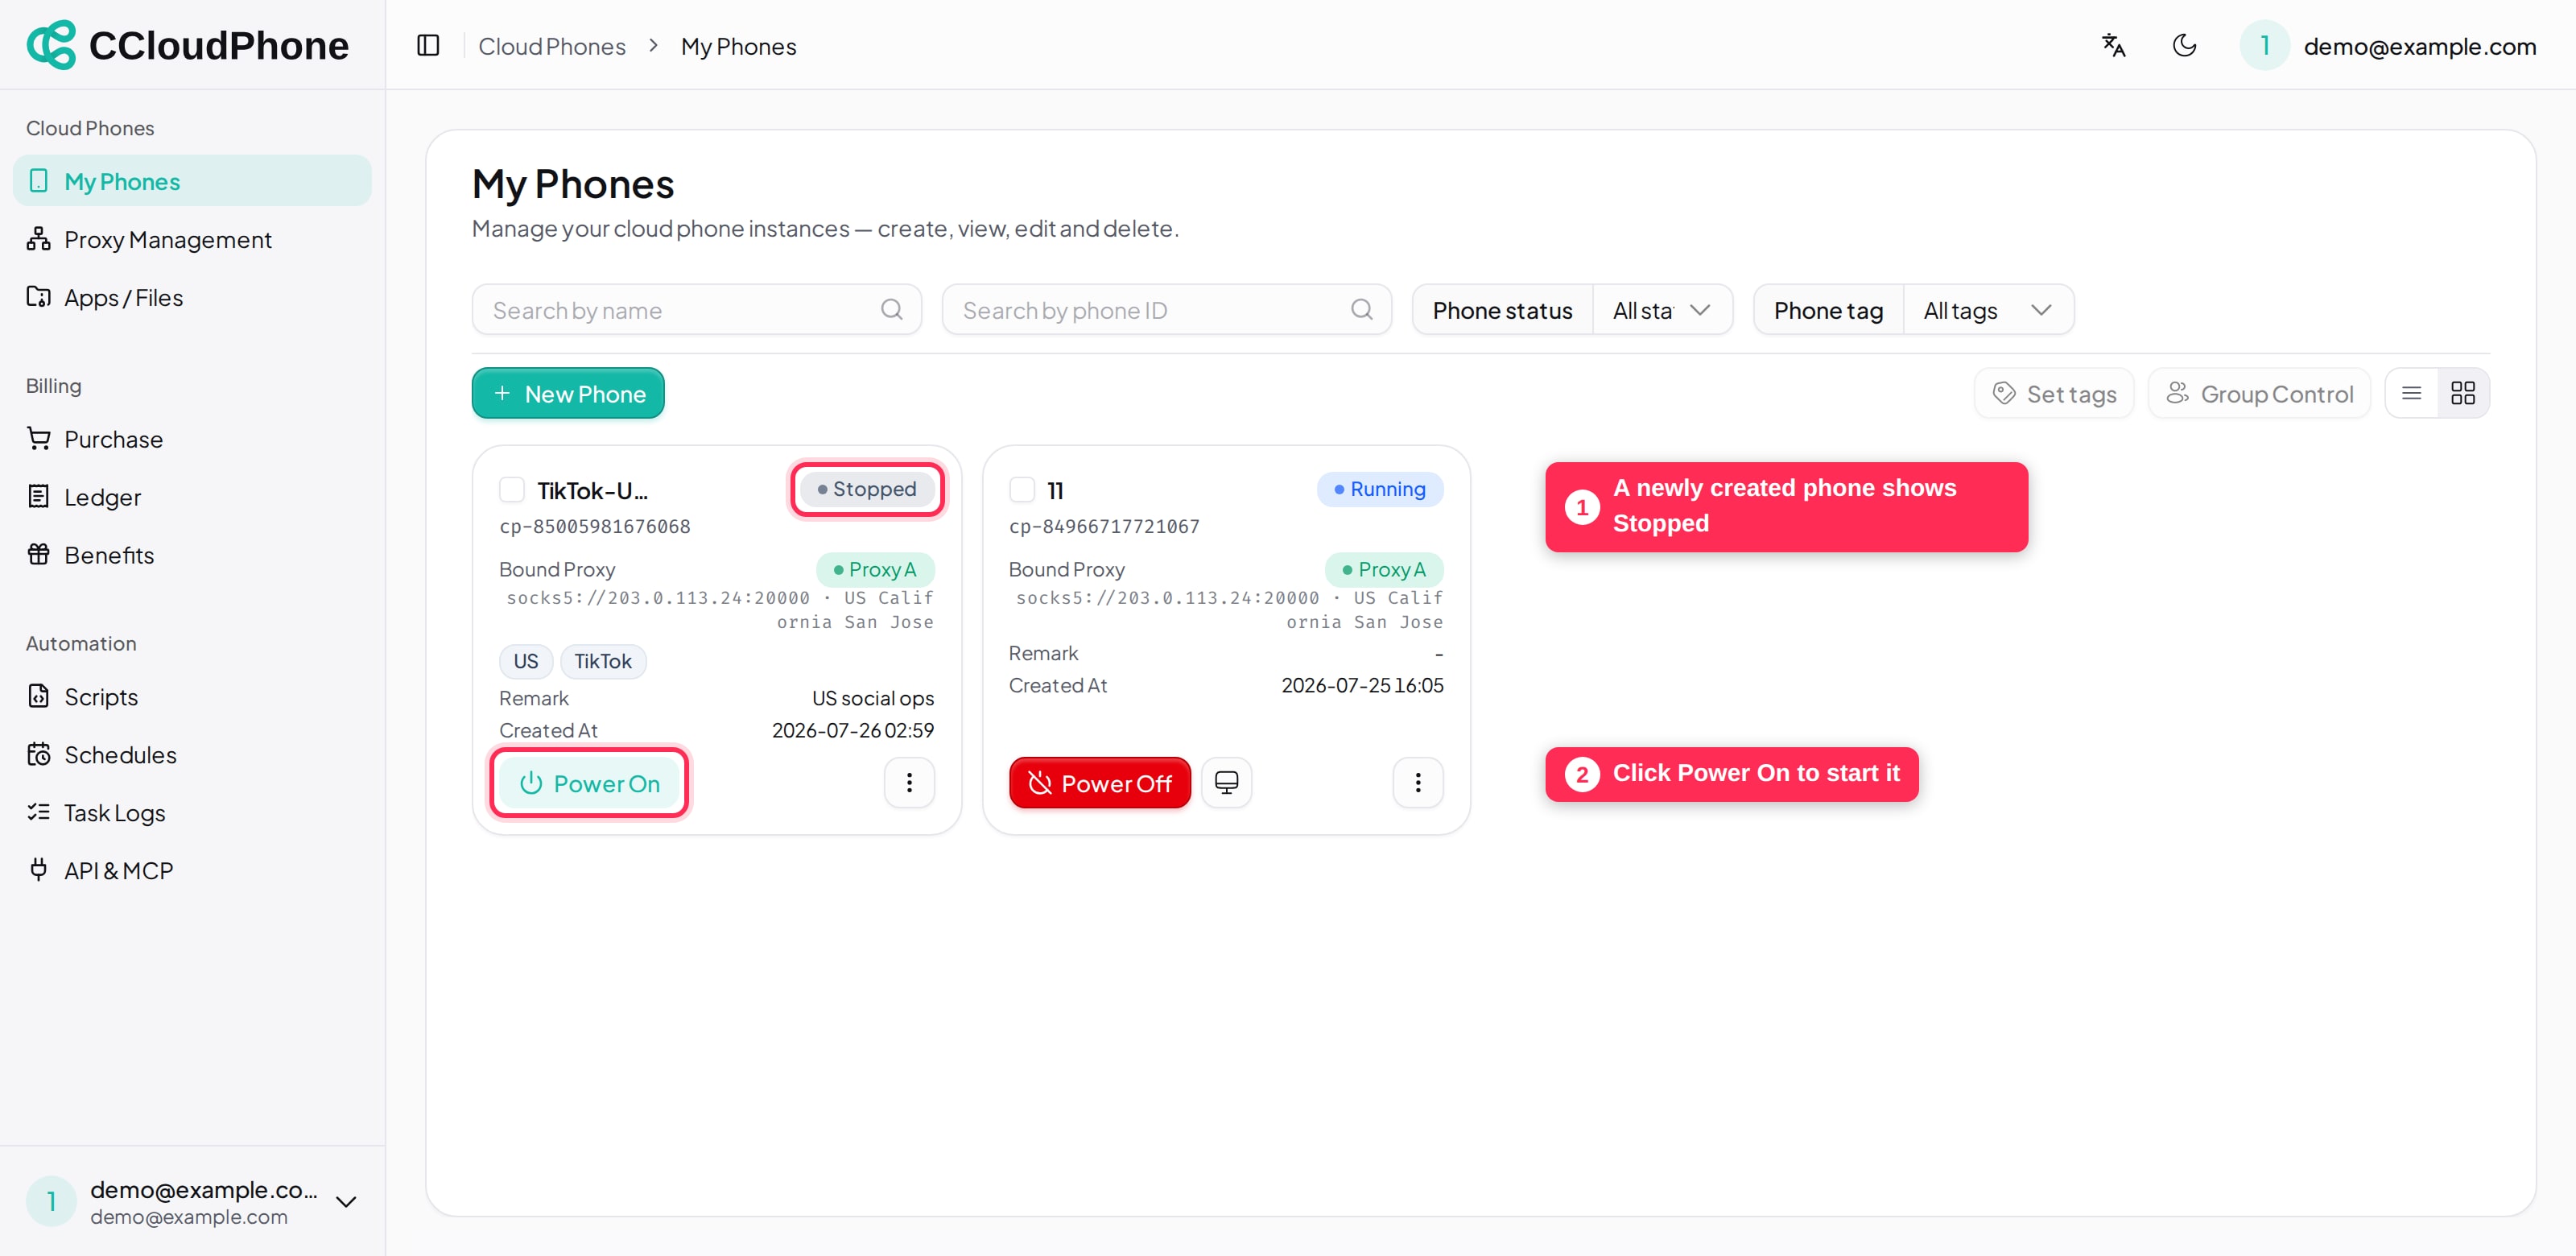Click the search icon in phone ID search

[x=1361, y=310]
